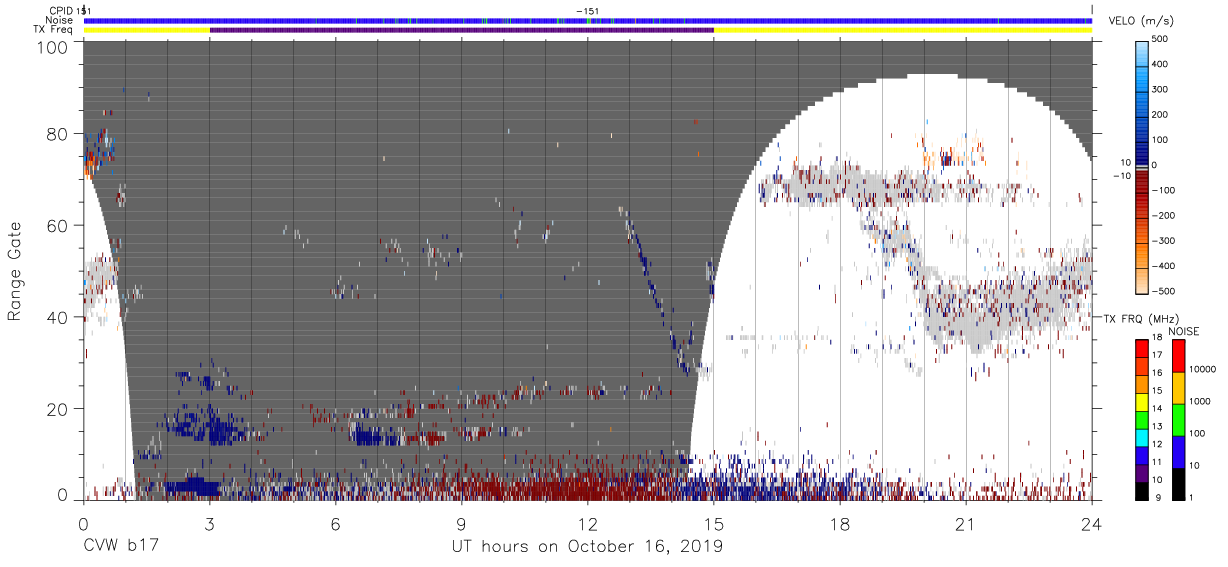The image size is (1228, 567).
Task: Click the -10 threshold label beside velocity colorbar
Action: click(x=1124, y=176)
